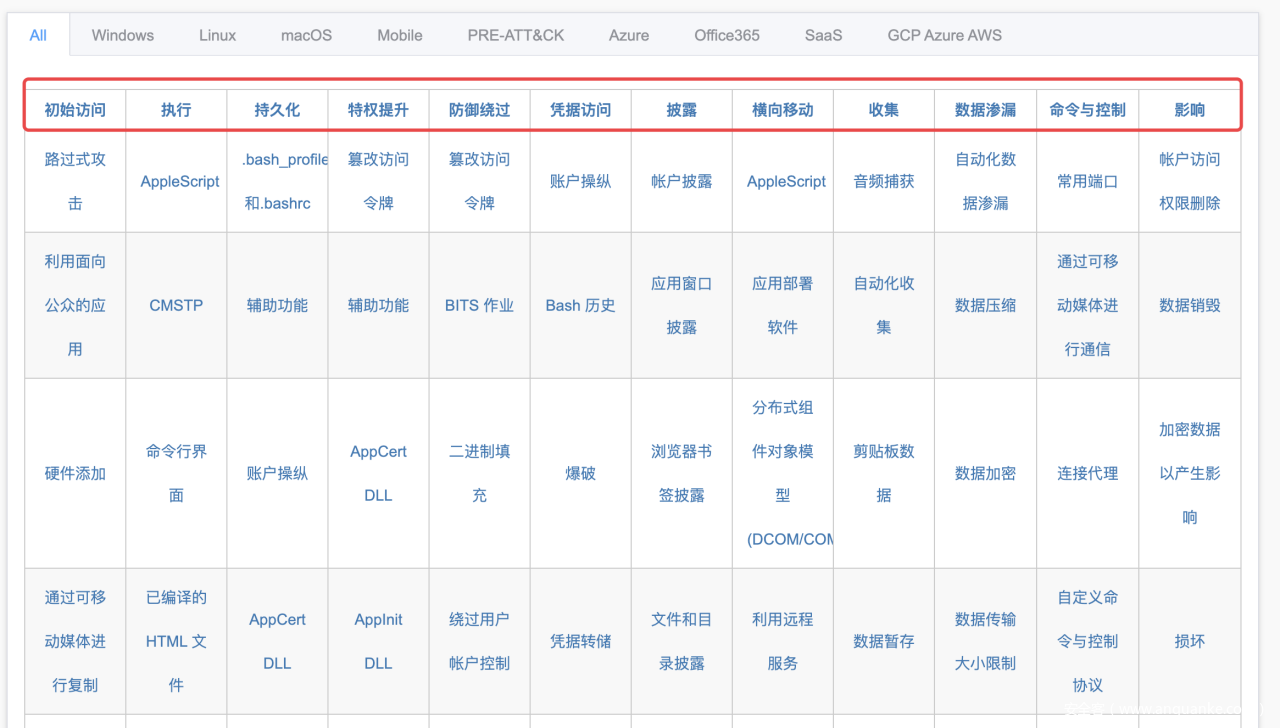Switch to the Office365 tab

pyautogui.click(x=727, y=35)
